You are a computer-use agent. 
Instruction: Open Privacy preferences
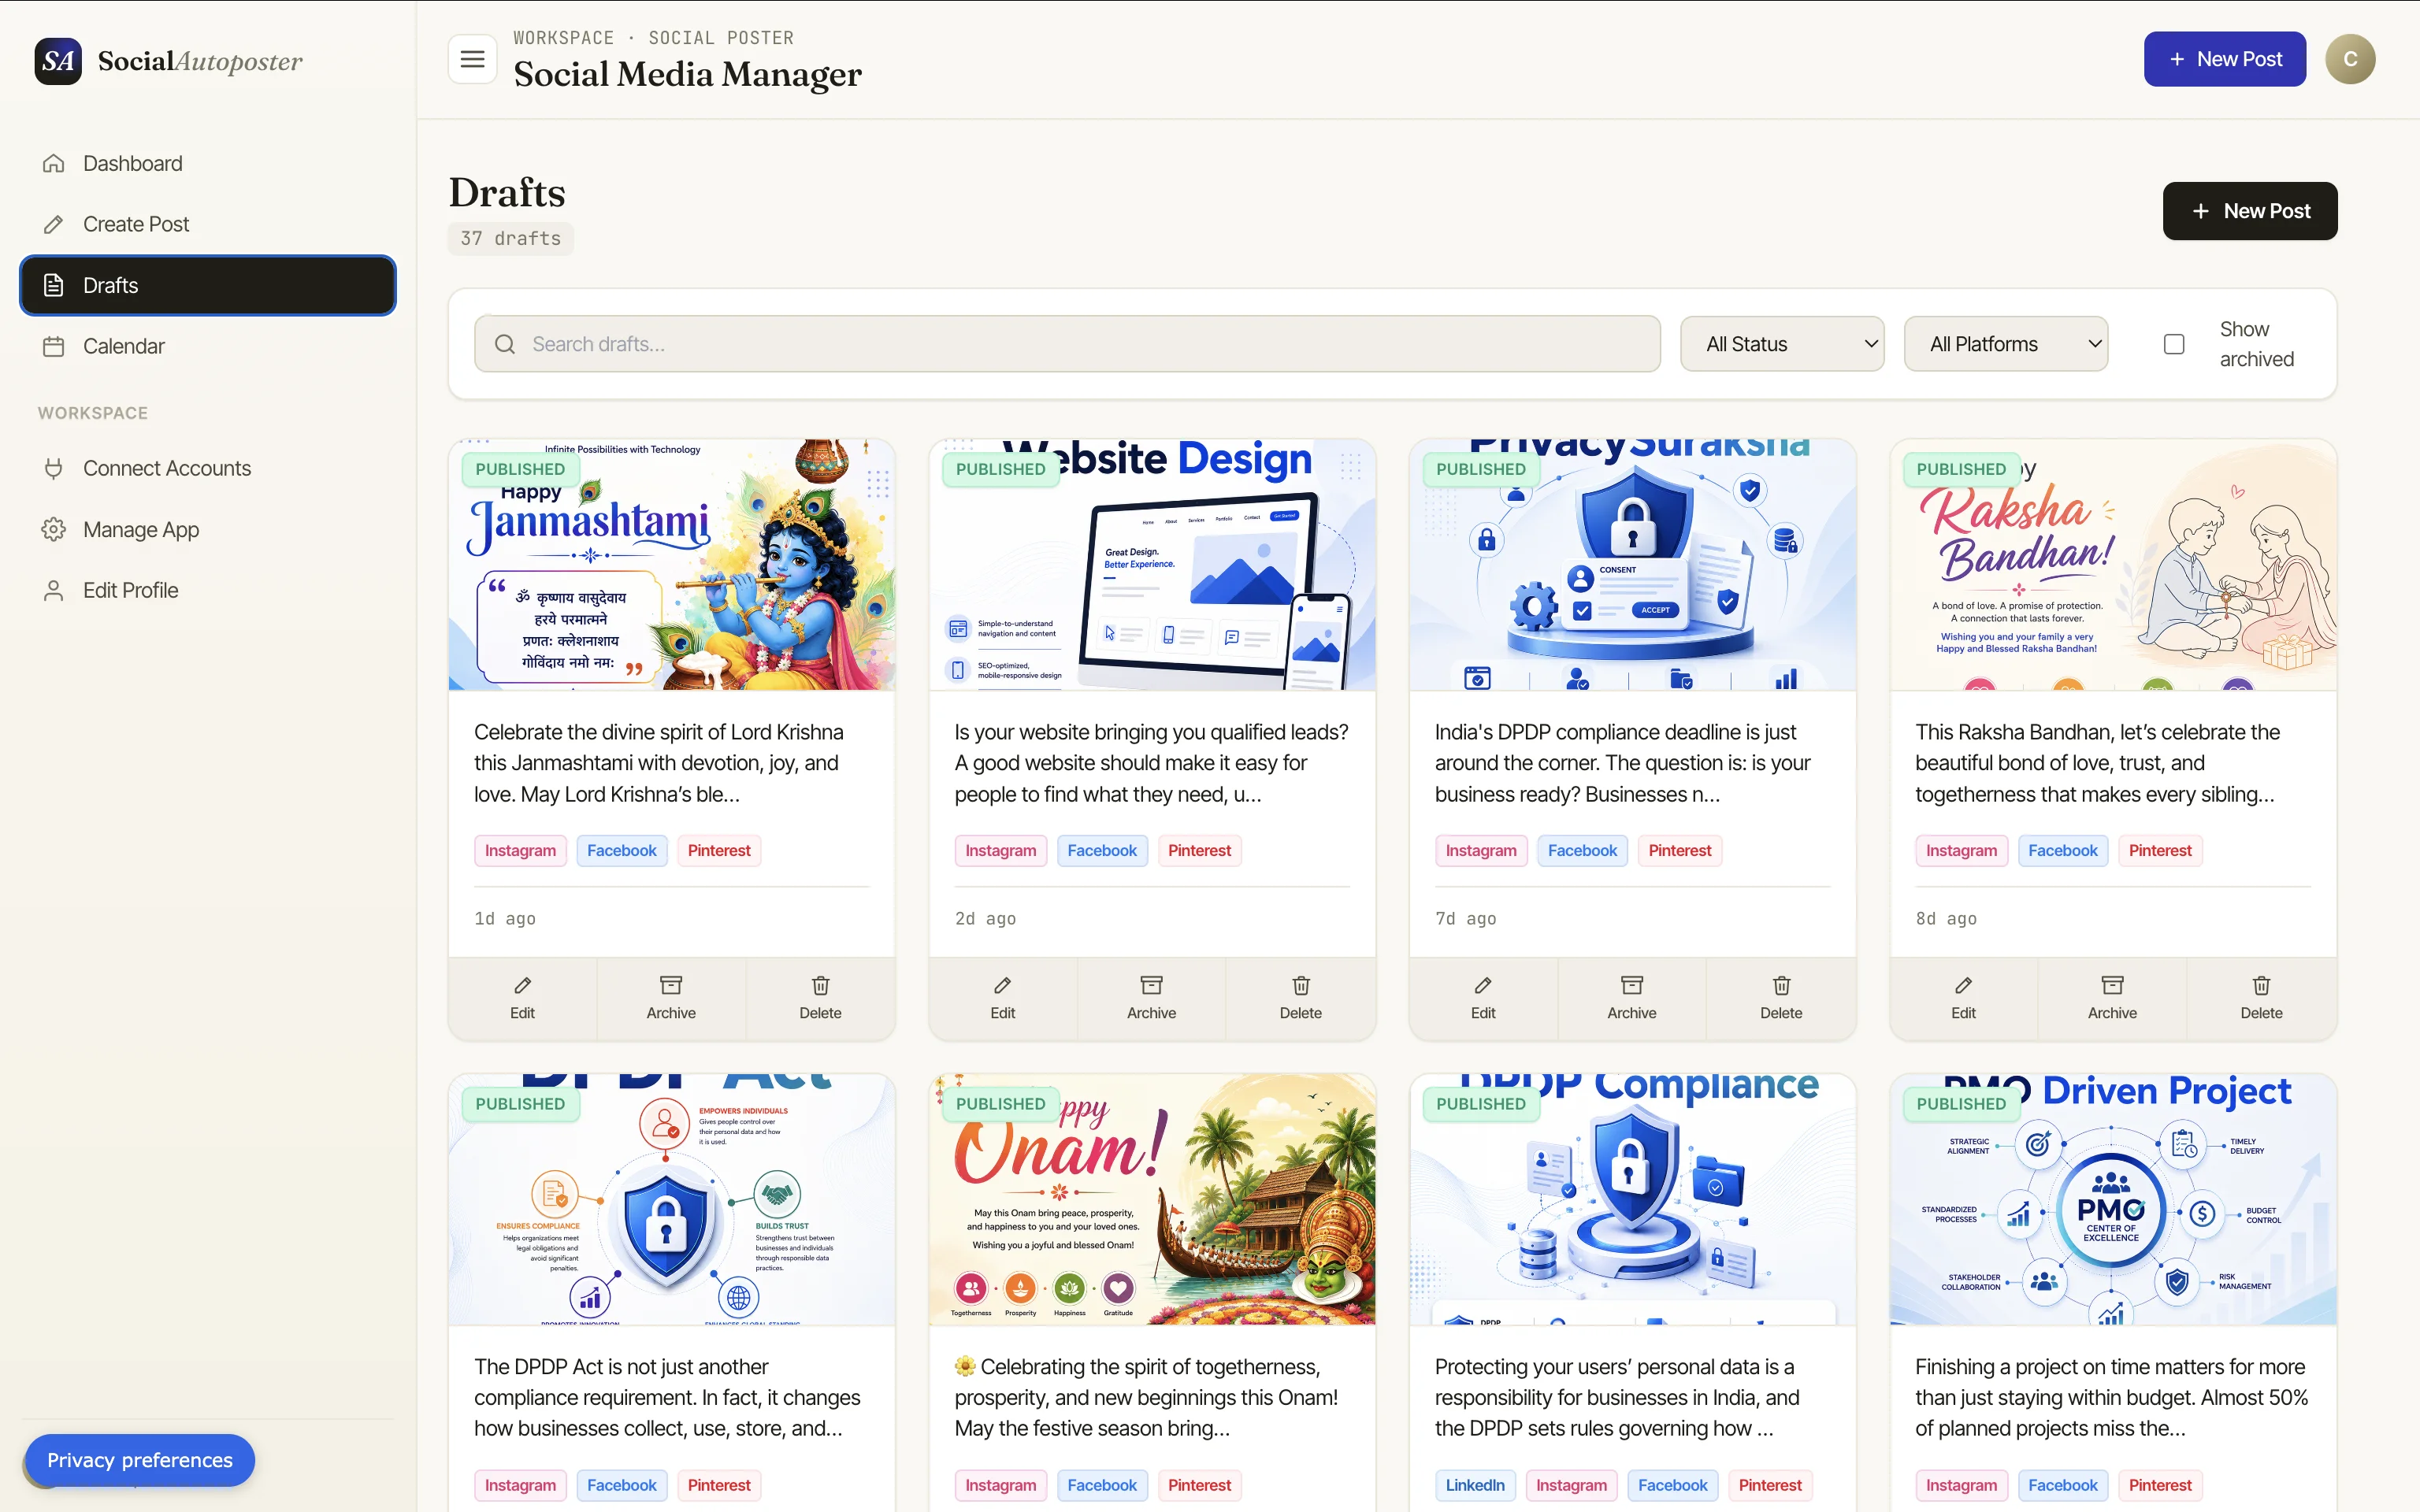pos(140,1460)
